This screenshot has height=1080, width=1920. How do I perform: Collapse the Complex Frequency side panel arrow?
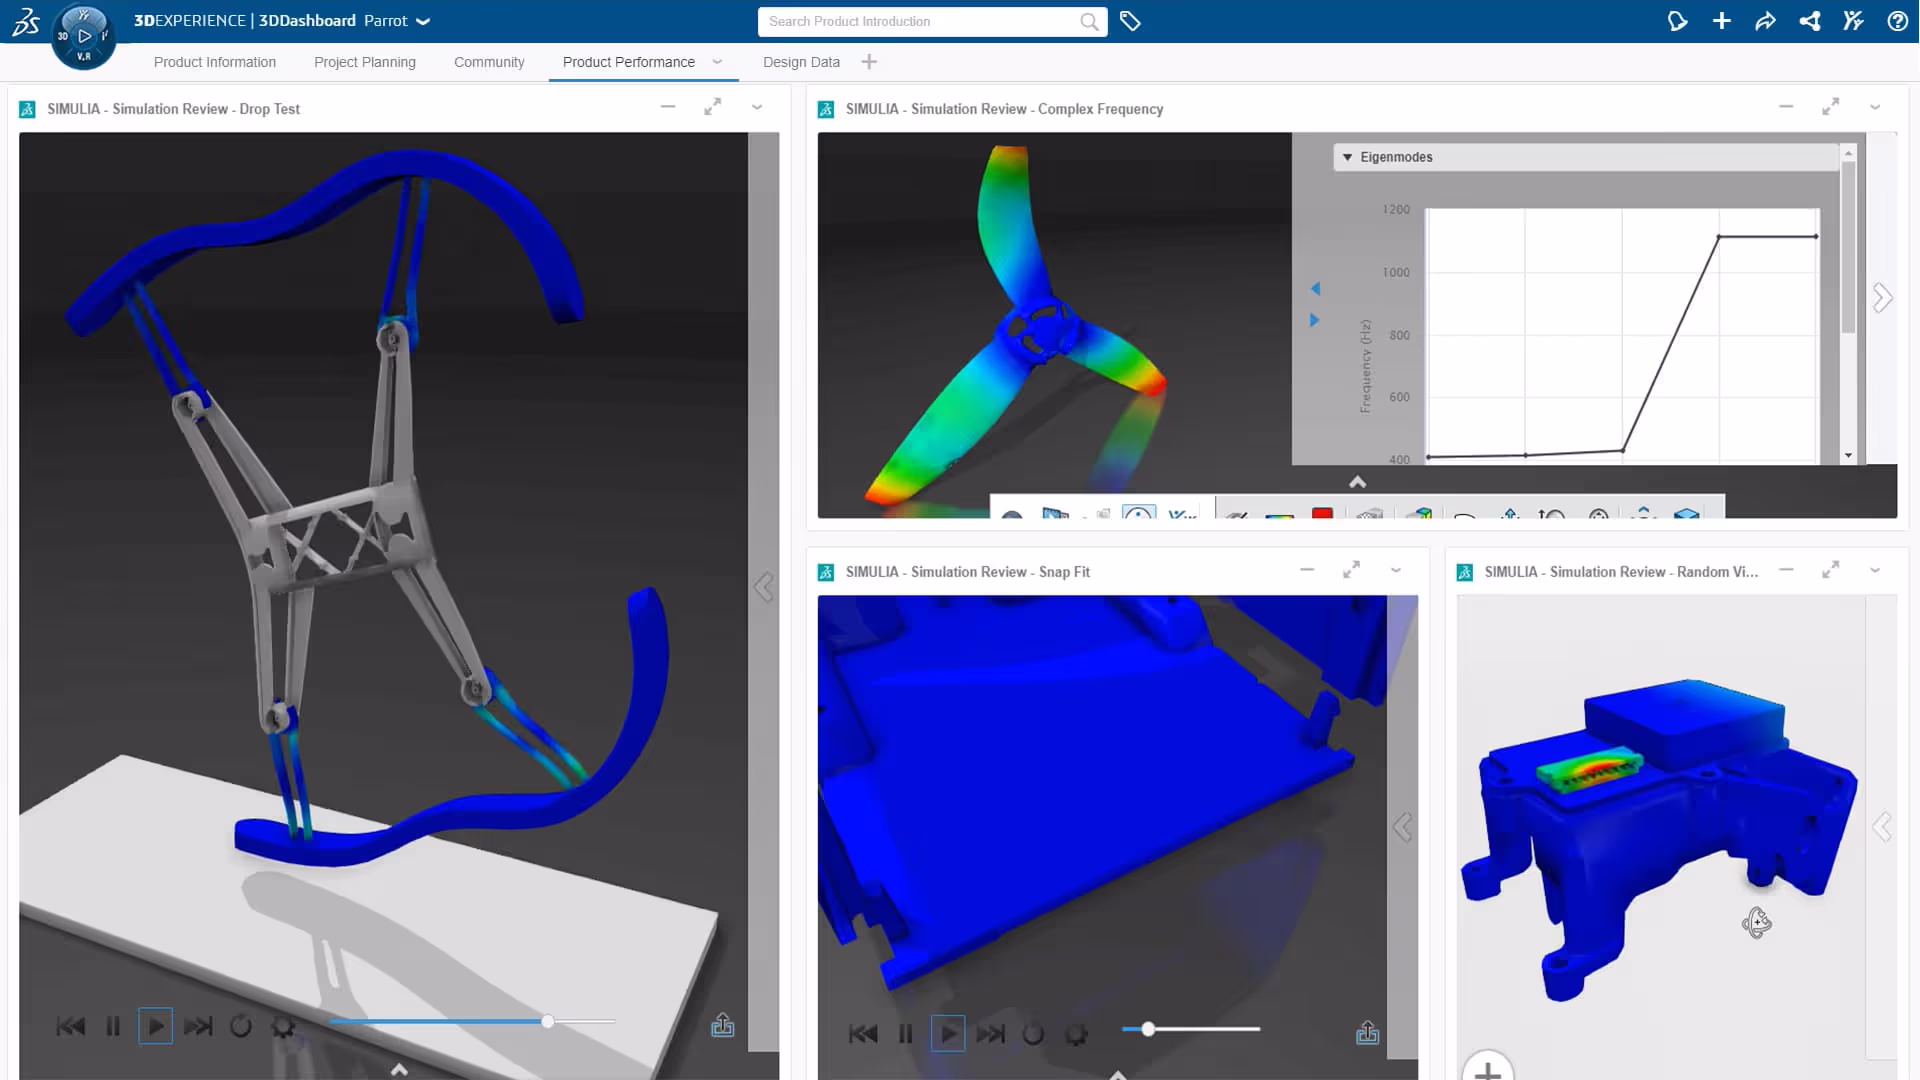click(x=1883, y=298)
